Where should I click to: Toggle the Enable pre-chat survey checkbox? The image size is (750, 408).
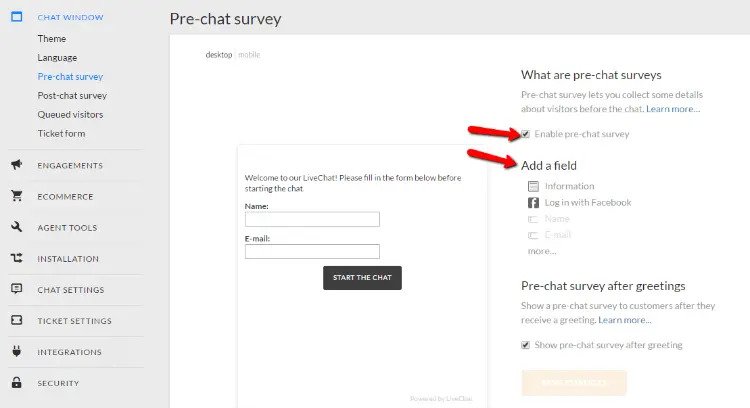[526, 134]
